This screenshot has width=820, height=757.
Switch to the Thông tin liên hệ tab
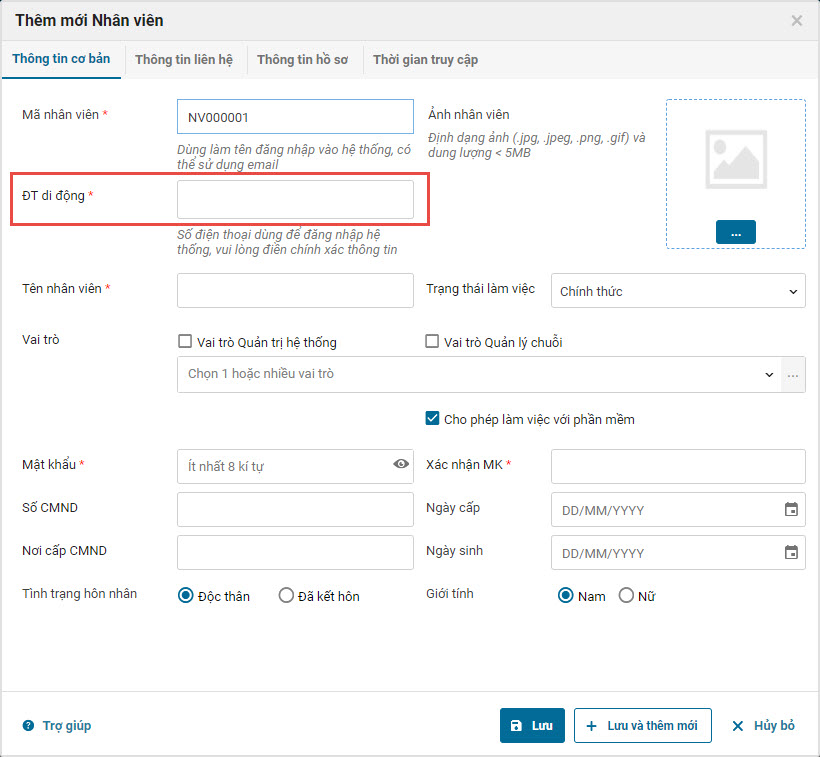pos(184,60)
